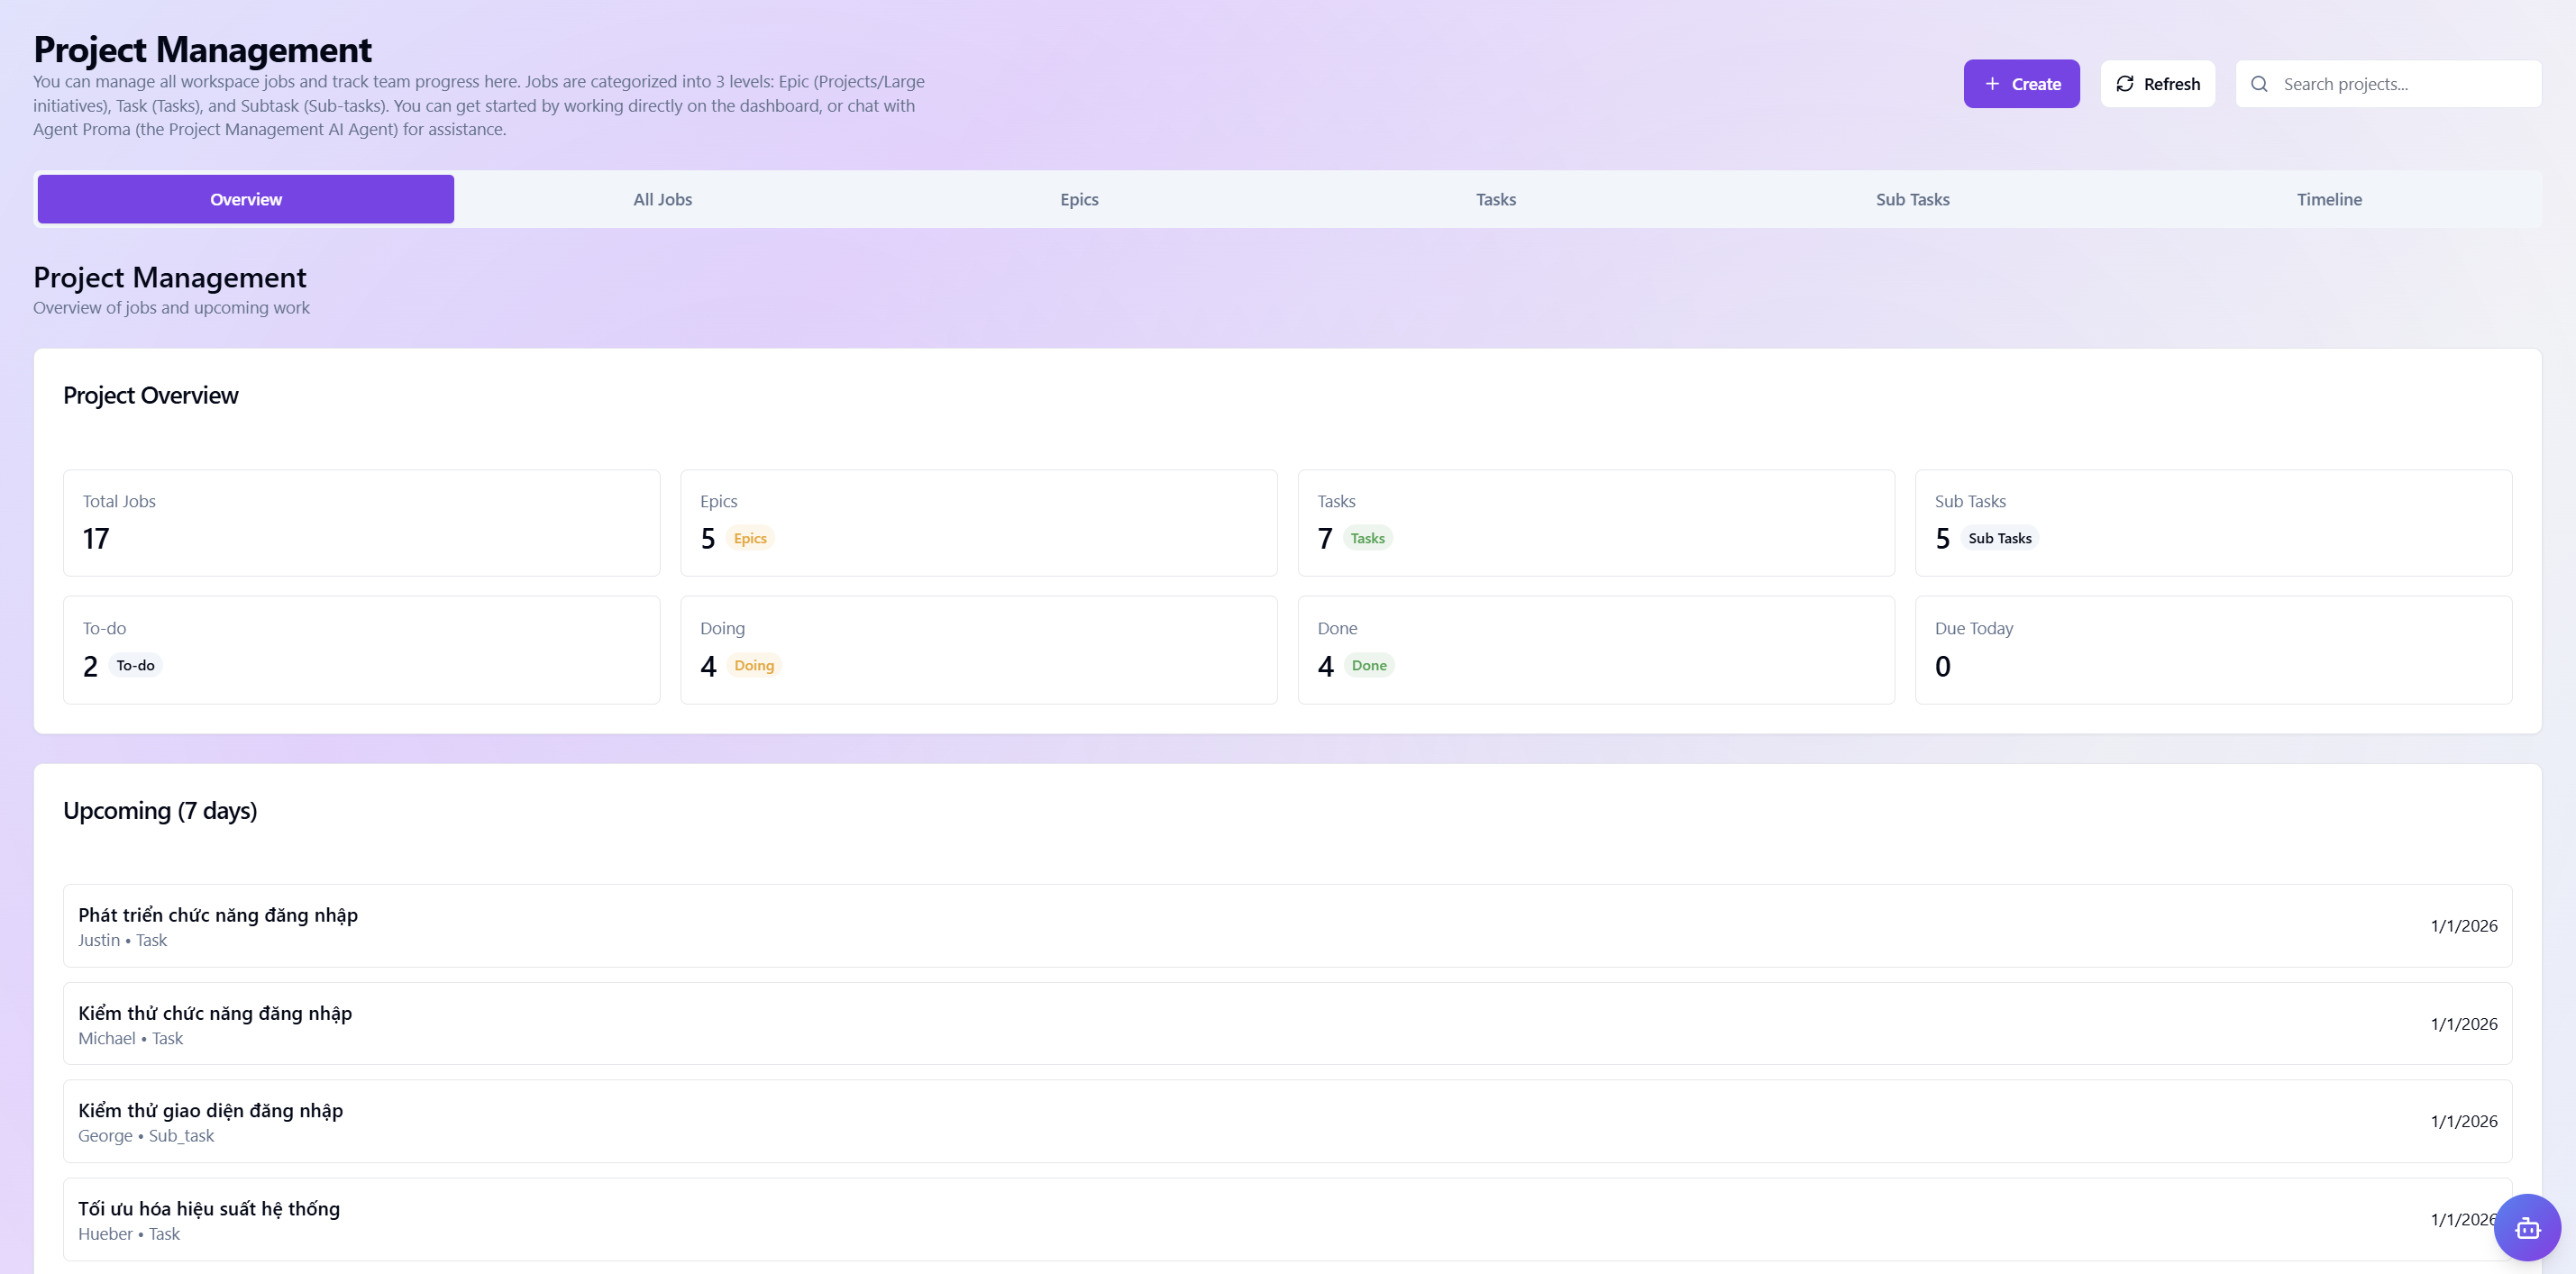The width and height of the screenshot is (2576, 1274).
Task: Click the Refresh button
Action: coord(2157,84)
